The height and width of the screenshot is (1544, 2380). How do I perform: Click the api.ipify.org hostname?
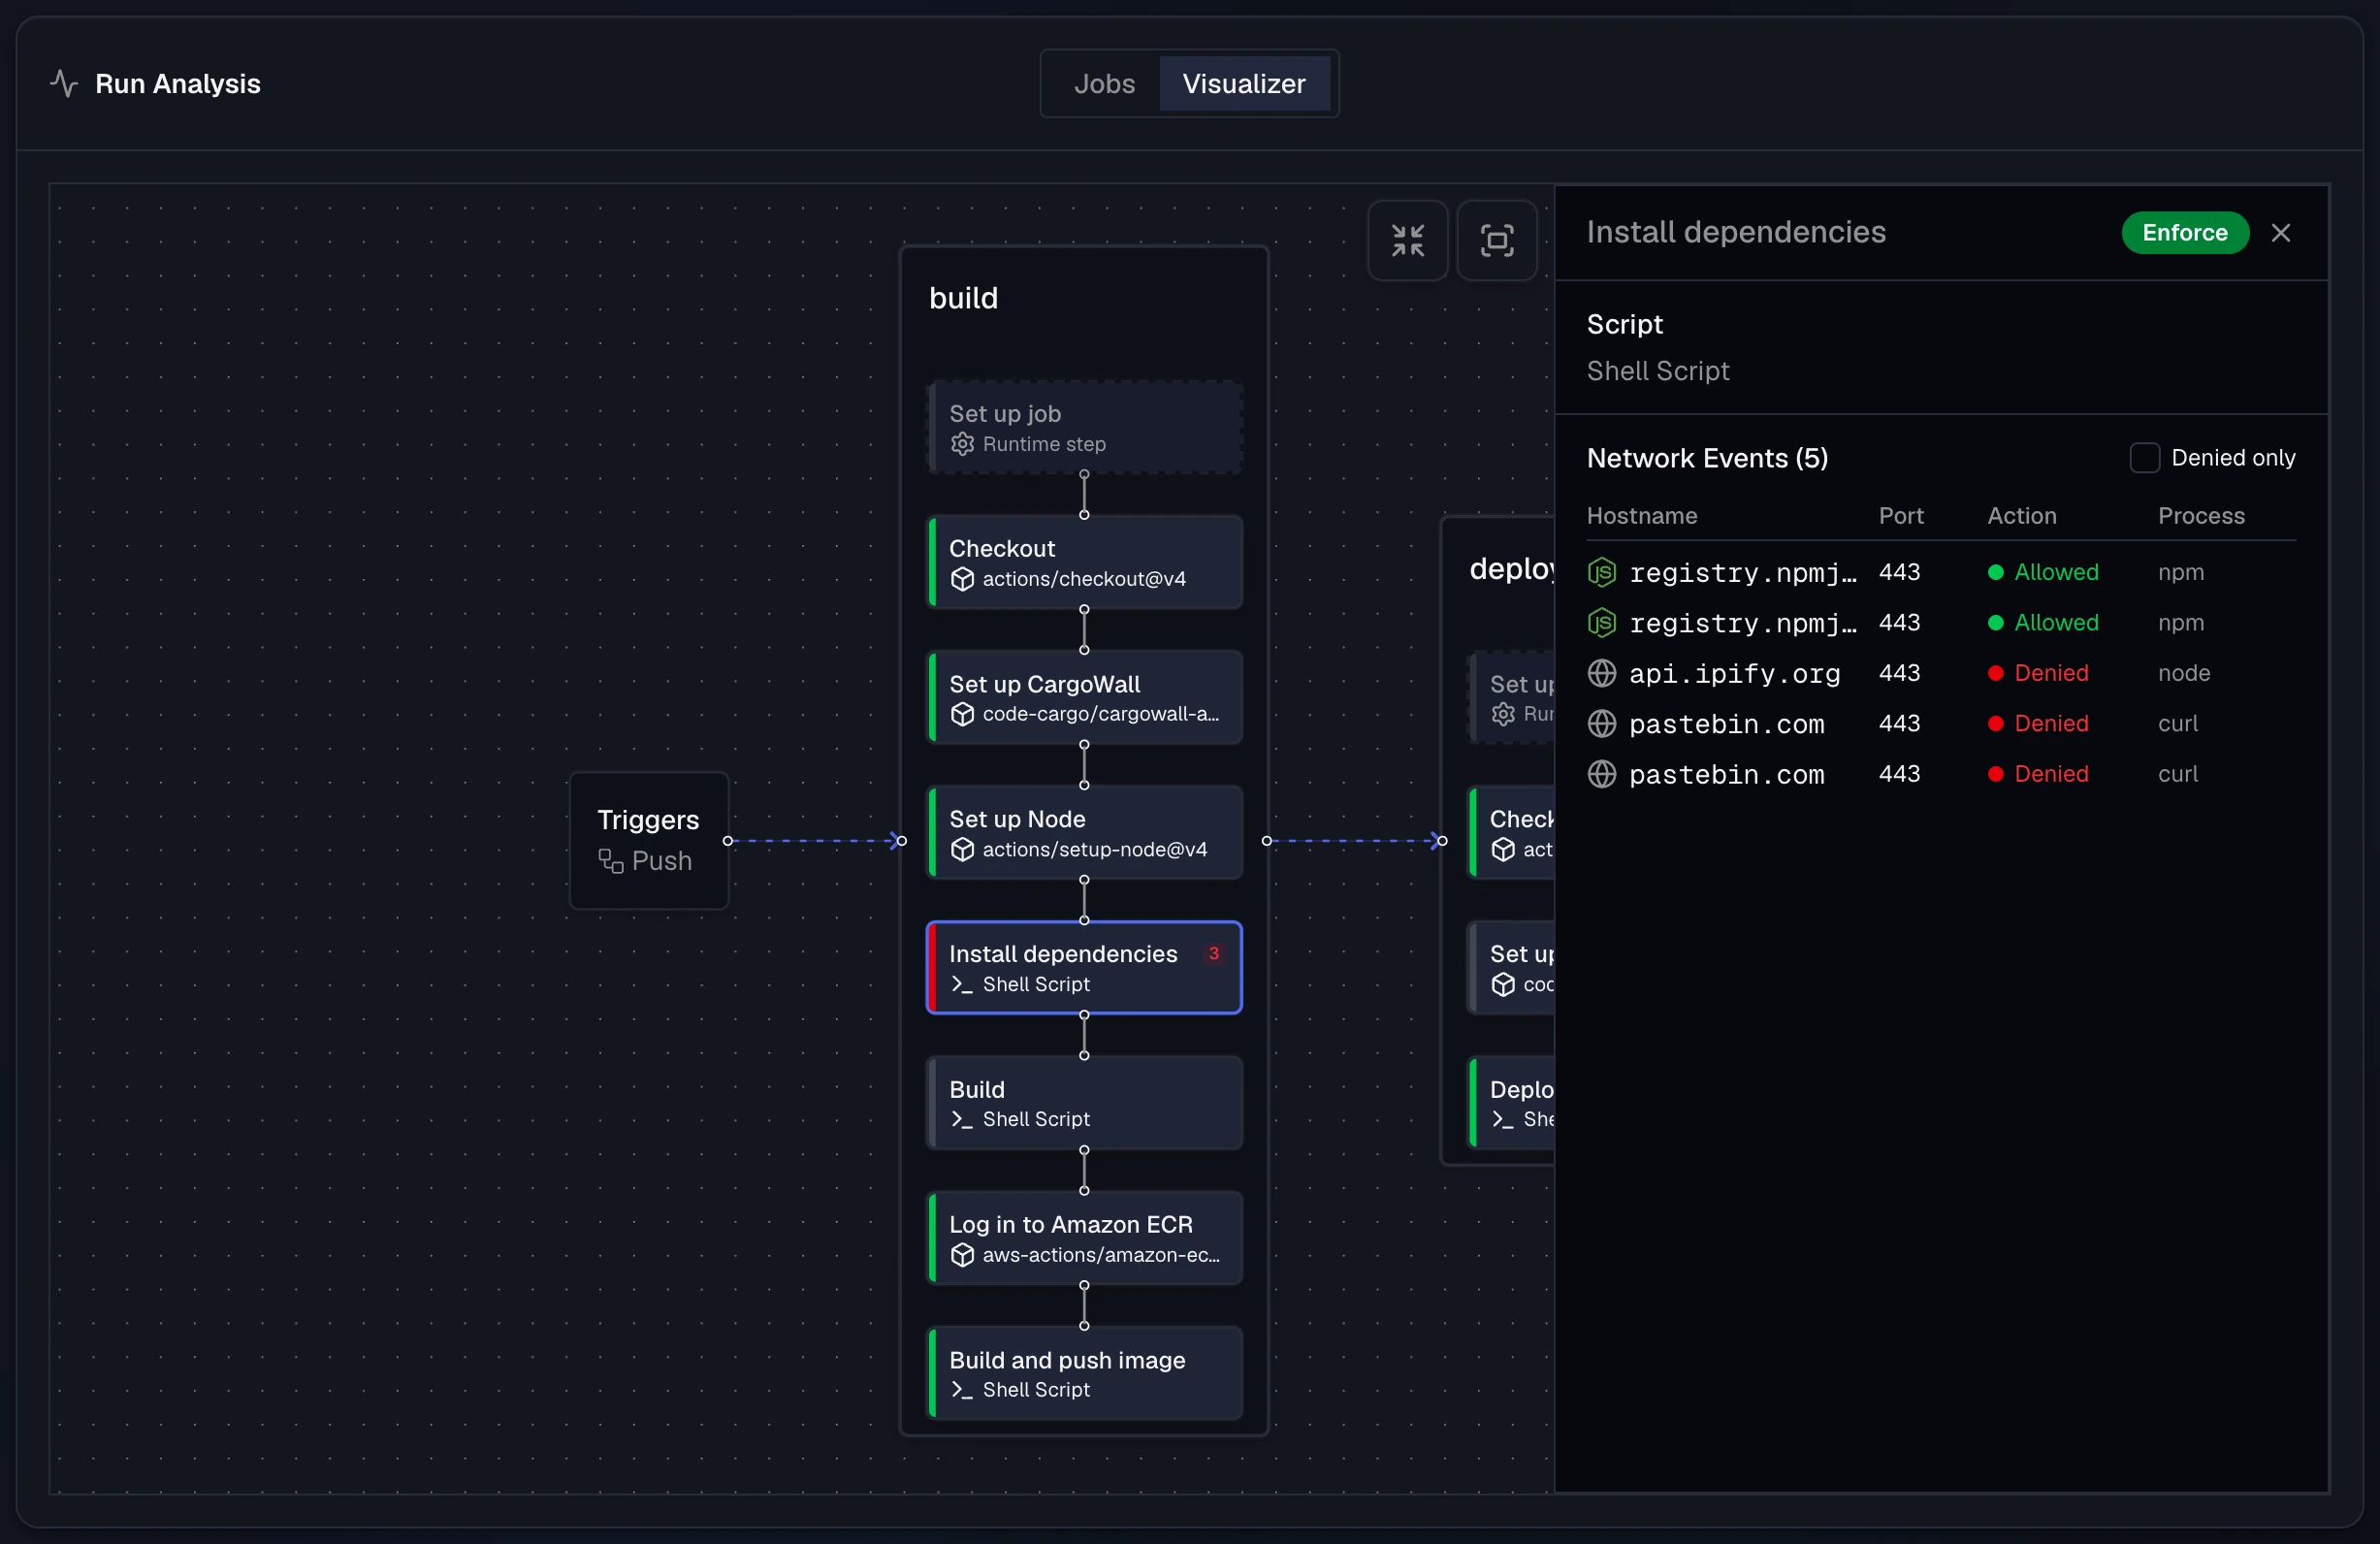click(x=1734, y=673)
